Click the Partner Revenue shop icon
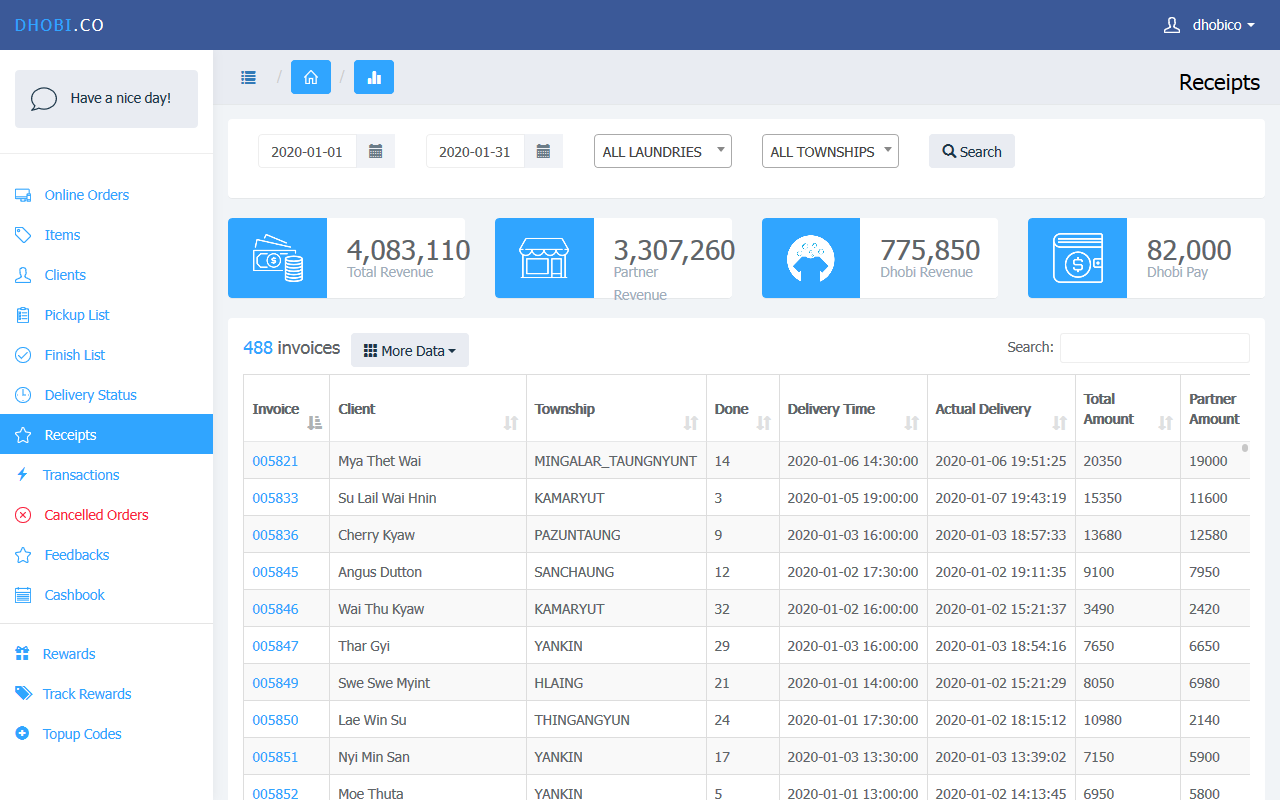The image size is (1280, 800). [543, 258]
